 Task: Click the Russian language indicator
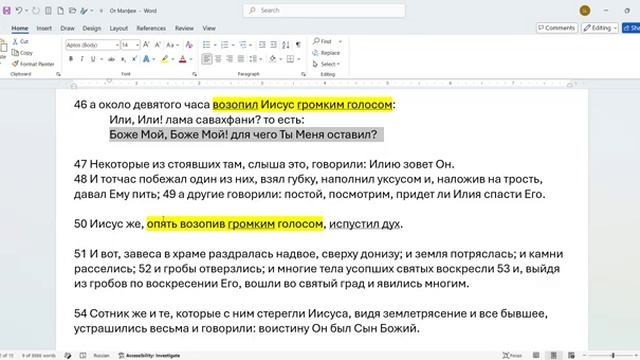[101, 356]
